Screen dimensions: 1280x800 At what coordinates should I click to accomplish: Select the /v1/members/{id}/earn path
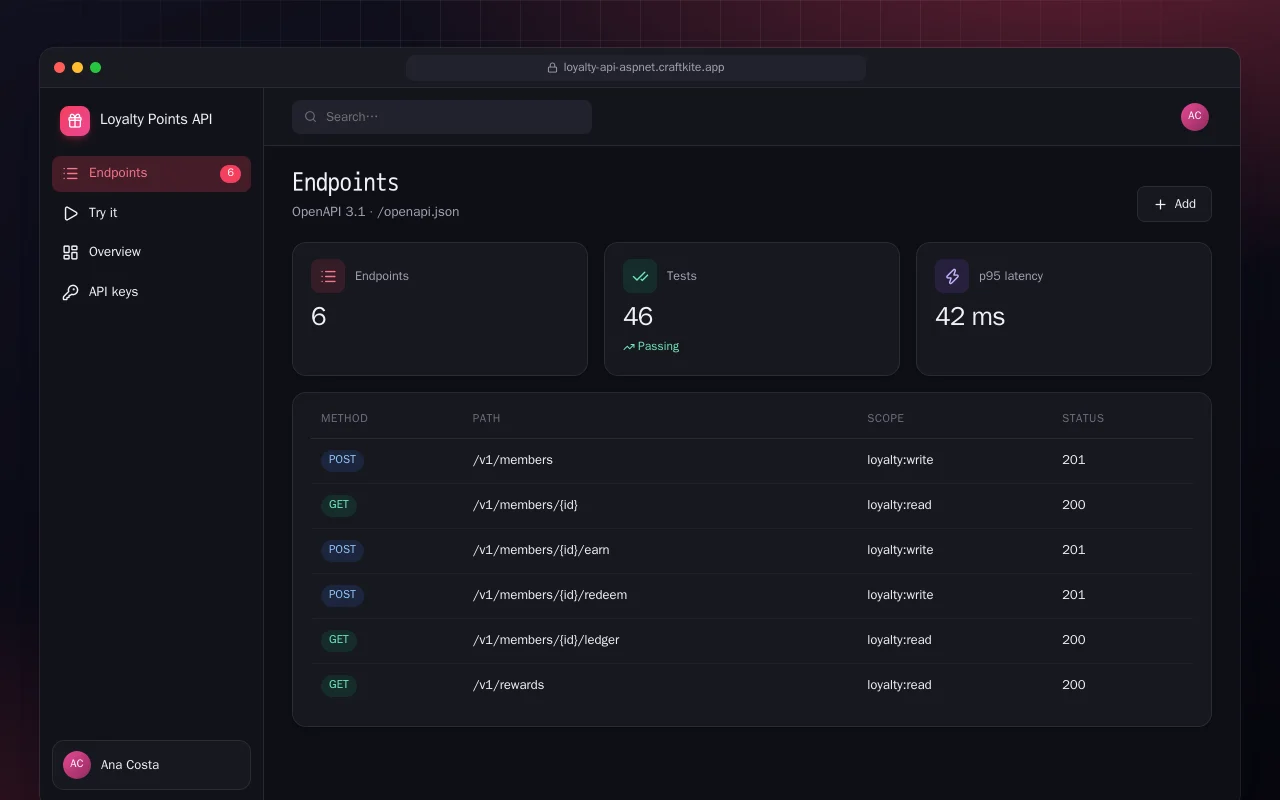(x=541, y=550)
